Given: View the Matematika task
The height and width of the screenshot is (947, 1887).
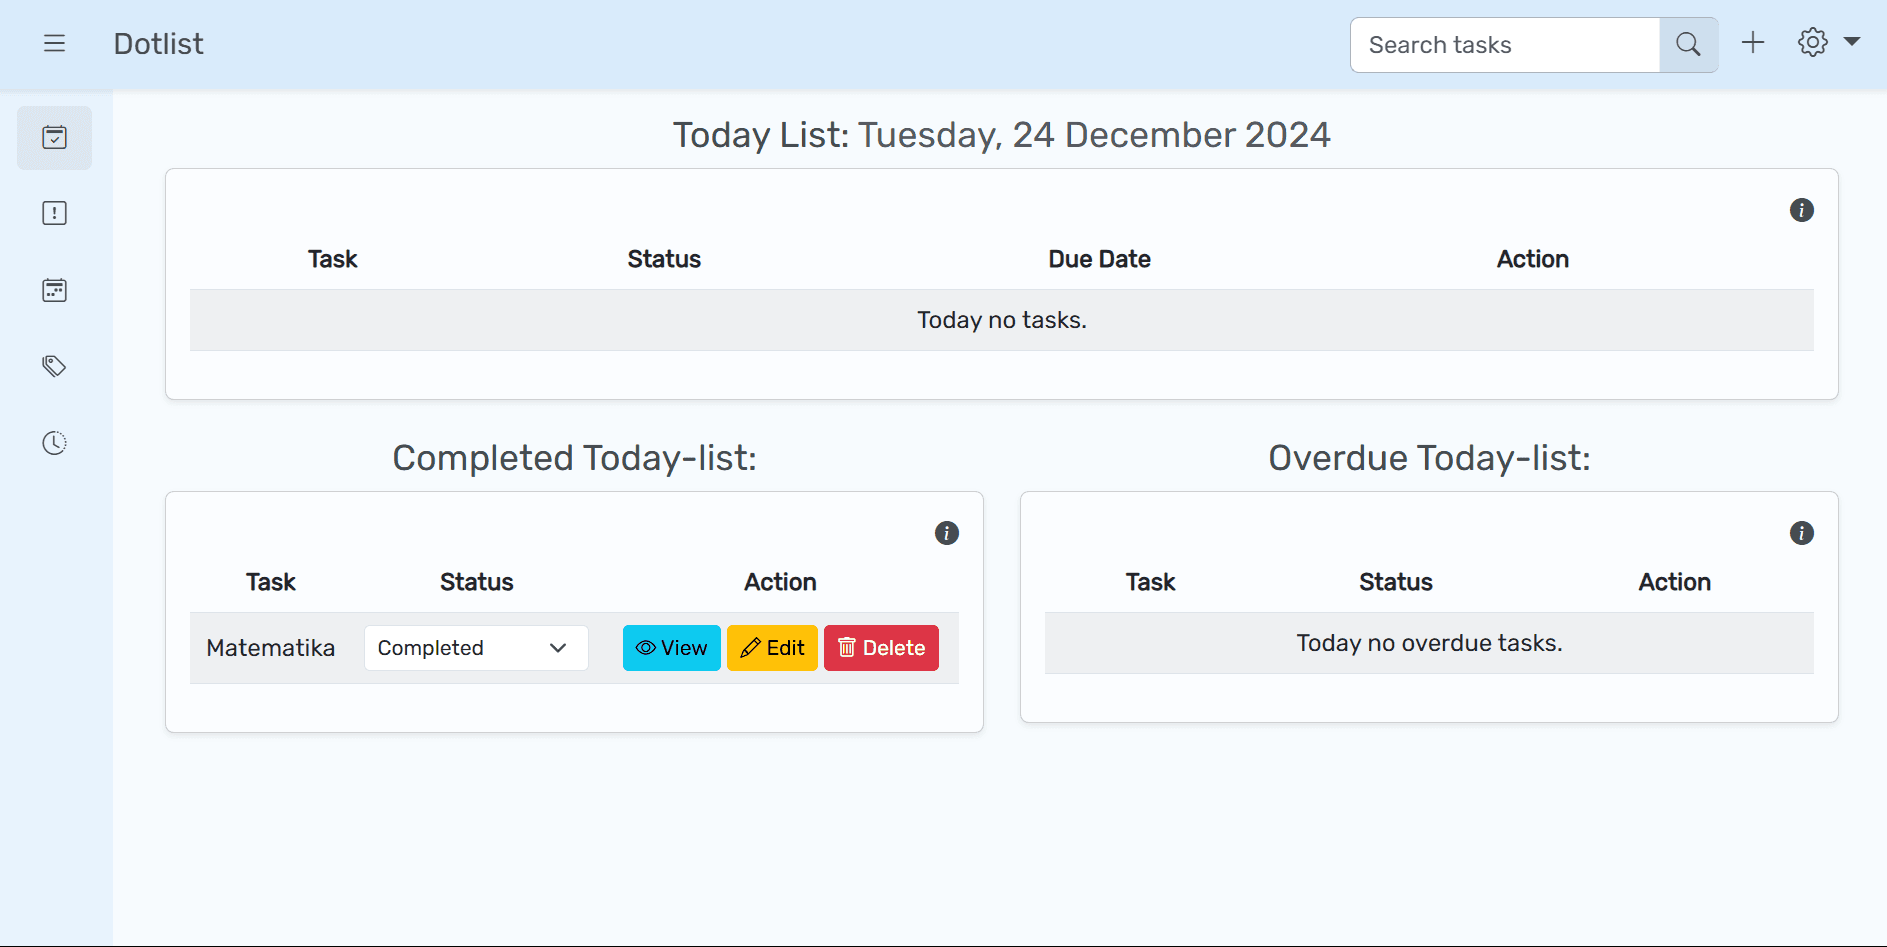Looking at the screenshot, I should tap(671, 648).
